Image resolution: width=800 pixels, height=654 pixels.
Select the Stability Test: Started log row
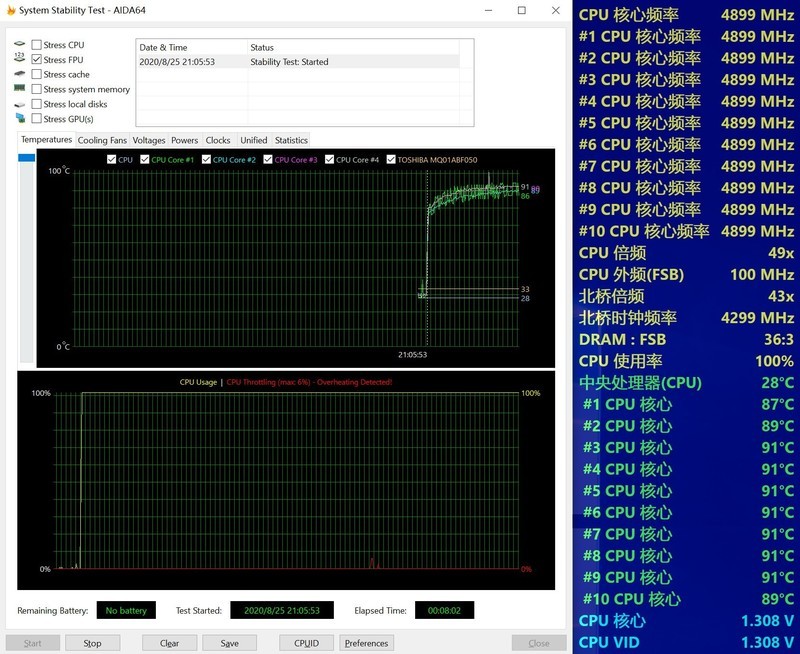tap(300, 62)
